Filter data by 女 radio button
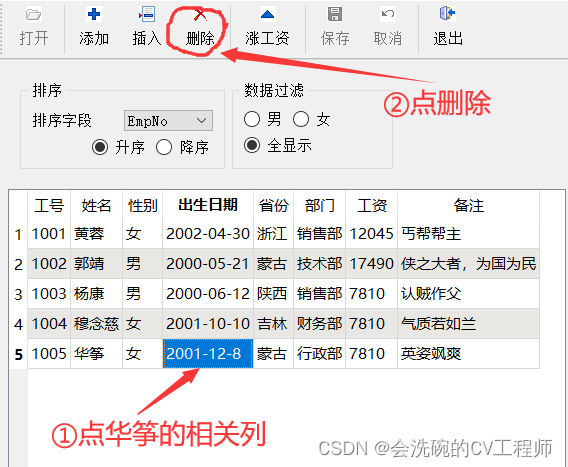The width and height of the screenshot is (568, 467). (301, 119)
